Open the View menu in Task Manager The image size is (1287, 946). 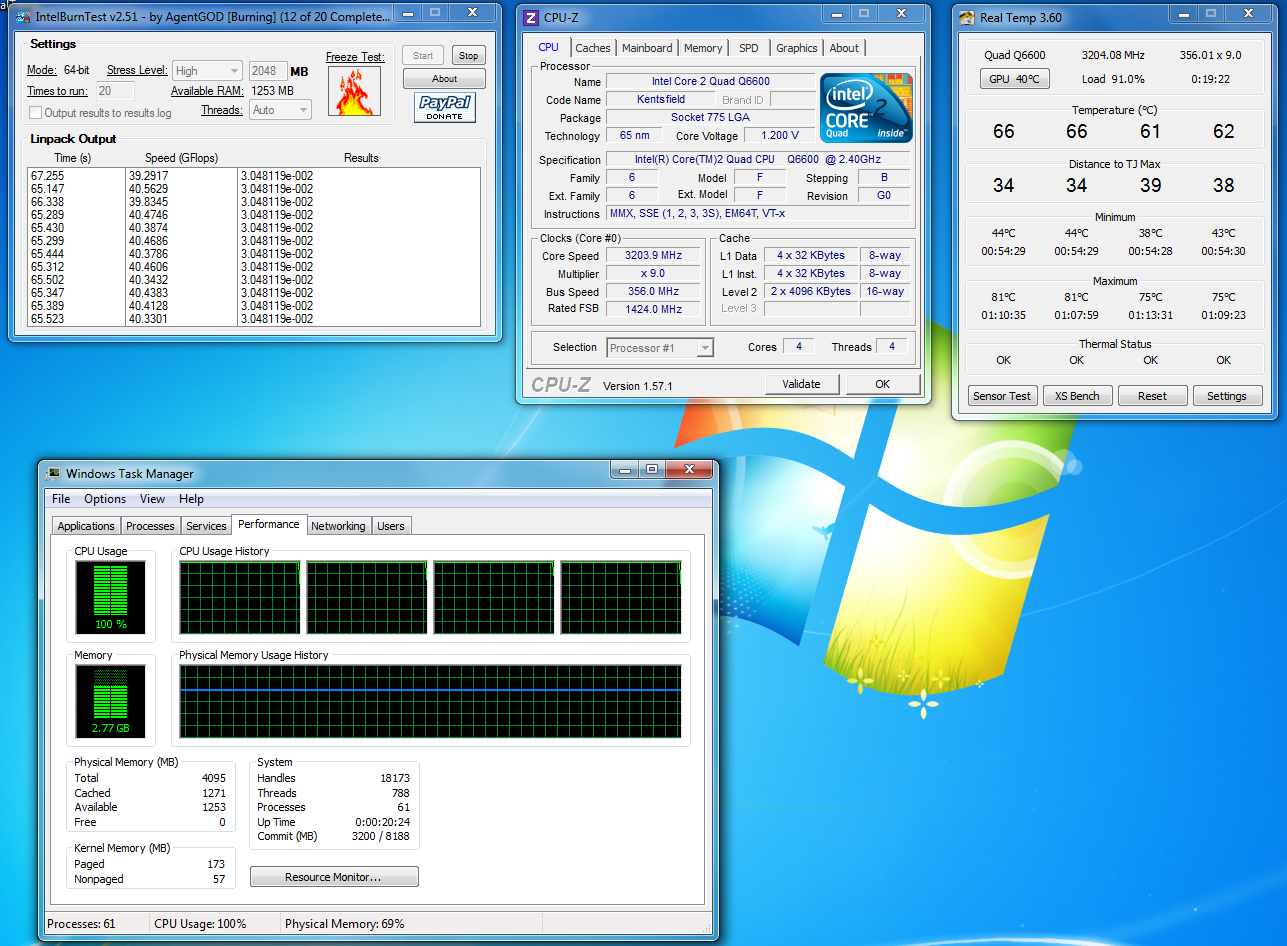[x=152, y=499]
